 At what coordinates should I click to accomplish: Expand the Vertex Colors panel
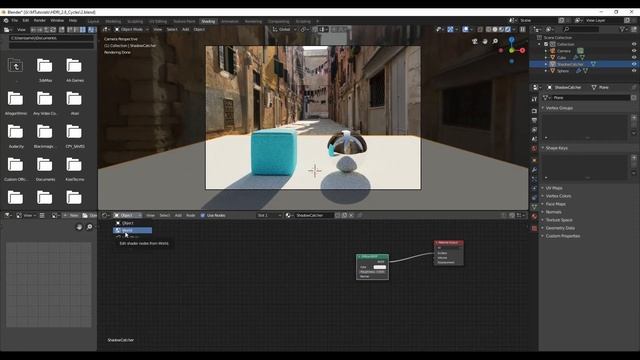558,196
